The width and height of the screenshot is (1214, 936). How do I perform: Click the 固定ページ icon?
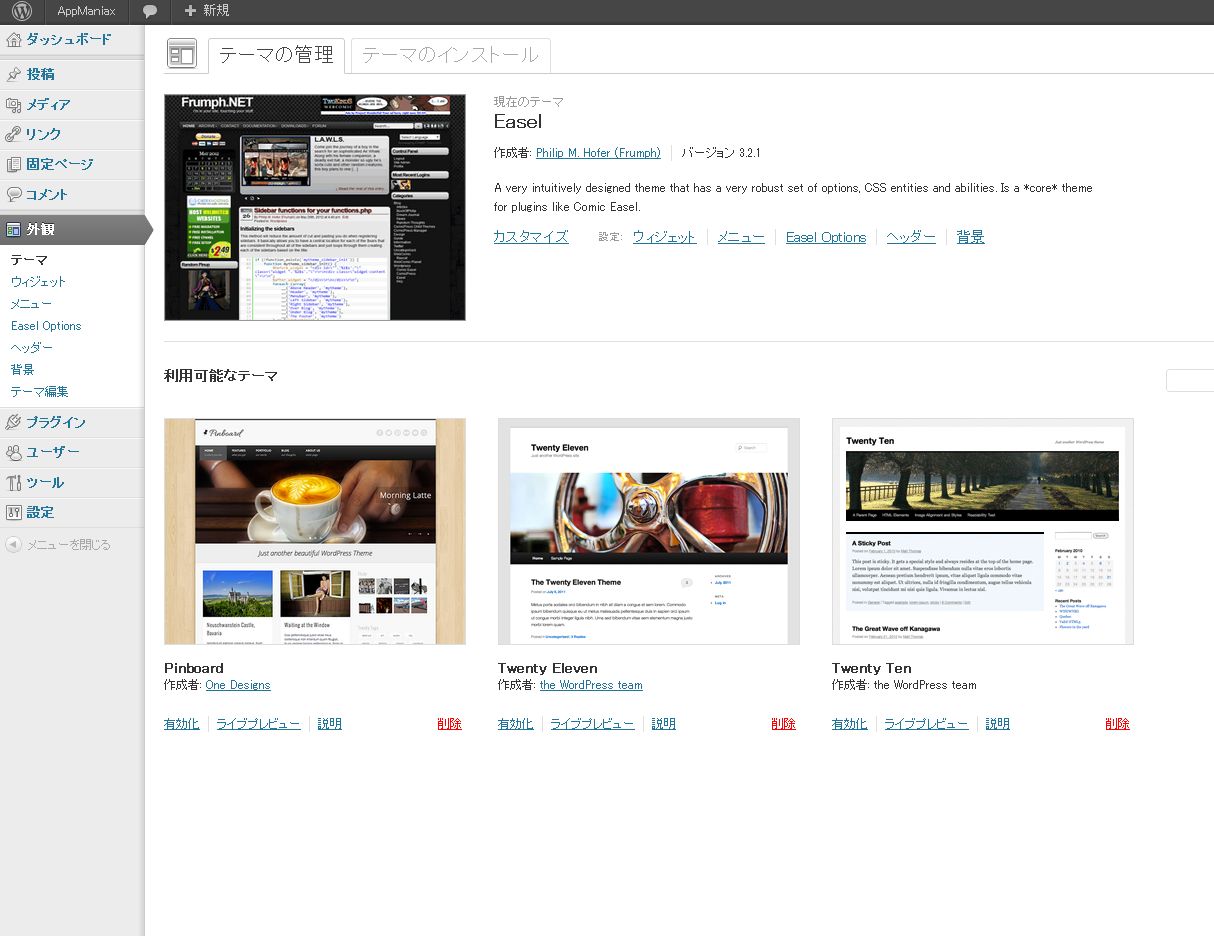(x=14, y=164)
